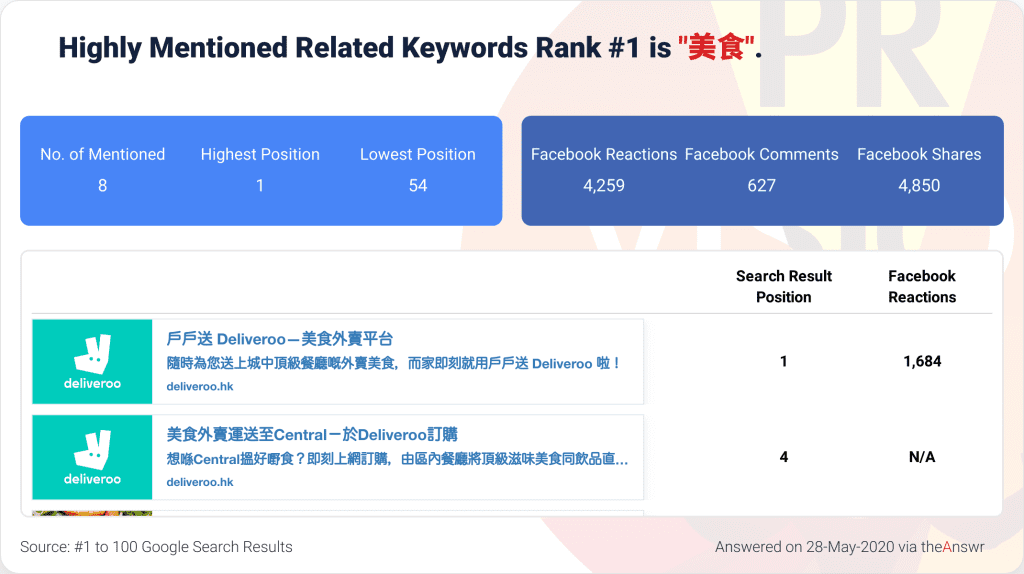This screenshot has width=1024, height=574.
Task: Click the Facebook Reactions label in the dark blue card
Action: [604, 155]
